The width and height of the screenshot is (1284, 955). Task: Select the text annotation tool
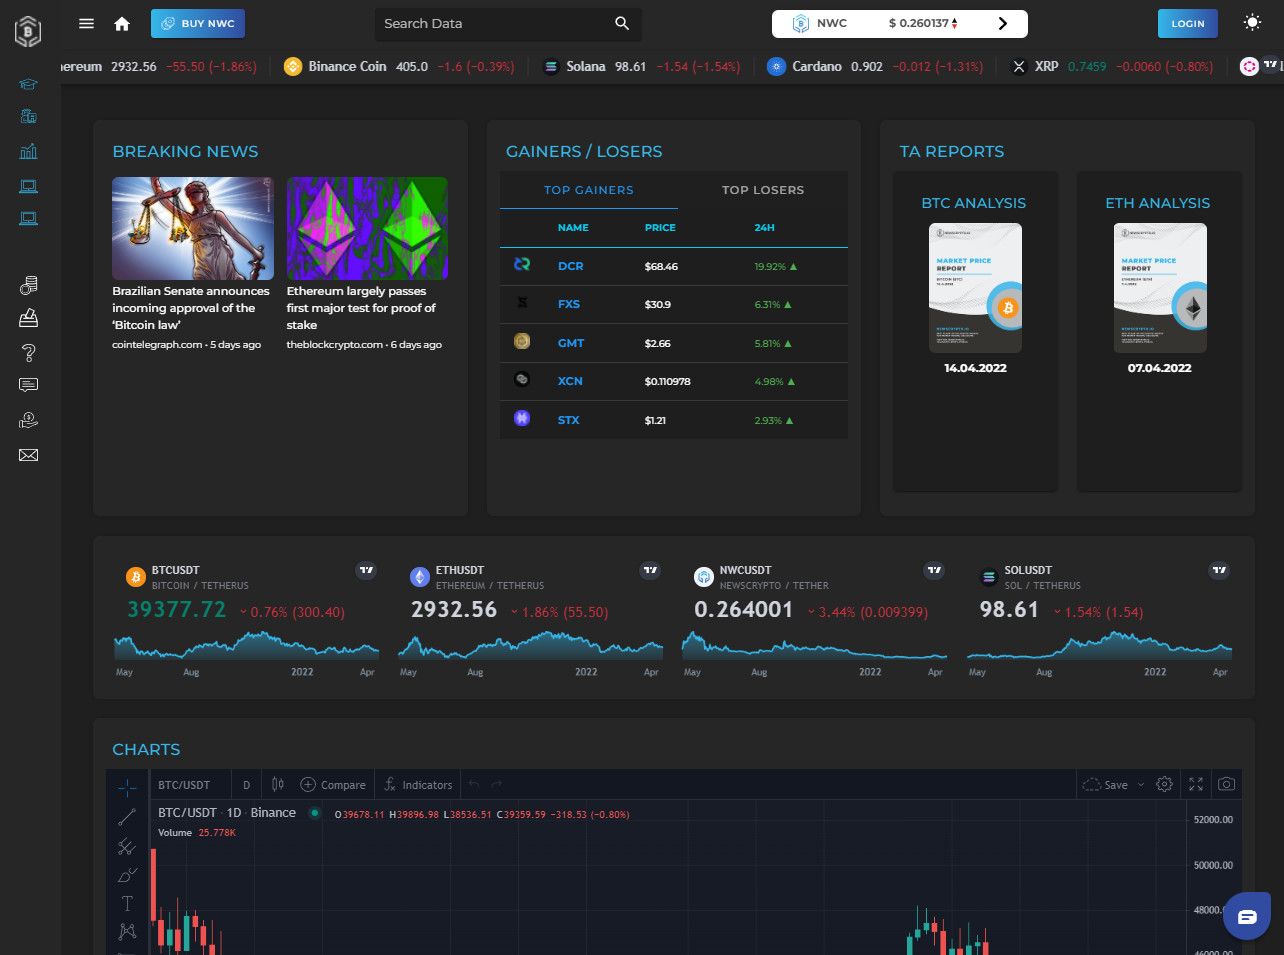(x=127, y=903)
